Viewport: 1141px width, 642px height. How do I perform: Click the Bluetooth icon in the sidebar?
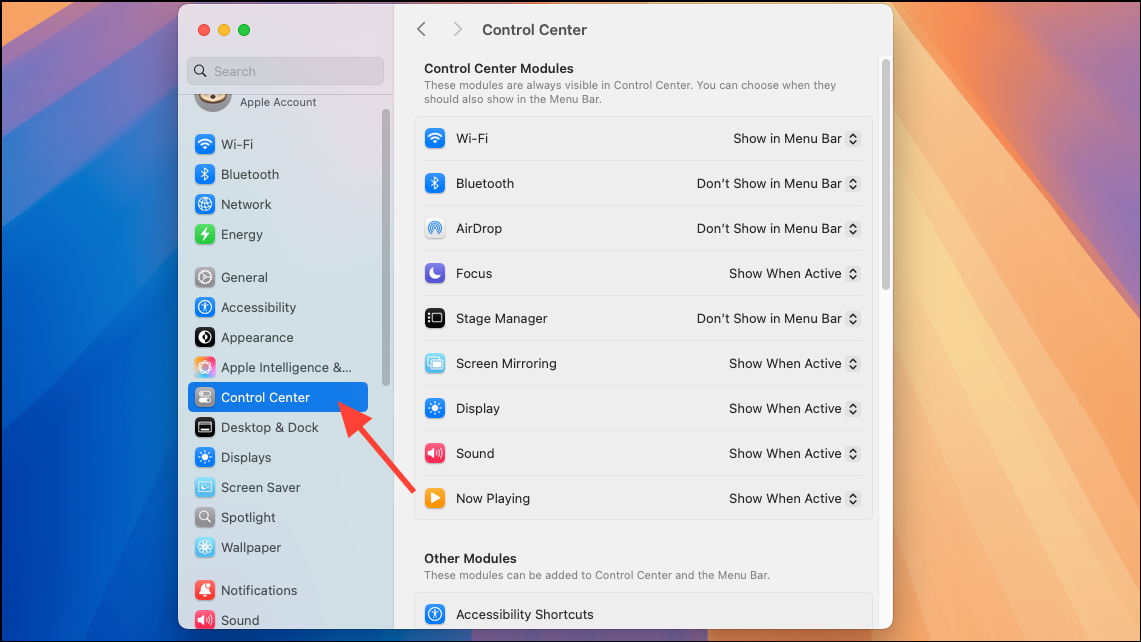coord(204,174)
